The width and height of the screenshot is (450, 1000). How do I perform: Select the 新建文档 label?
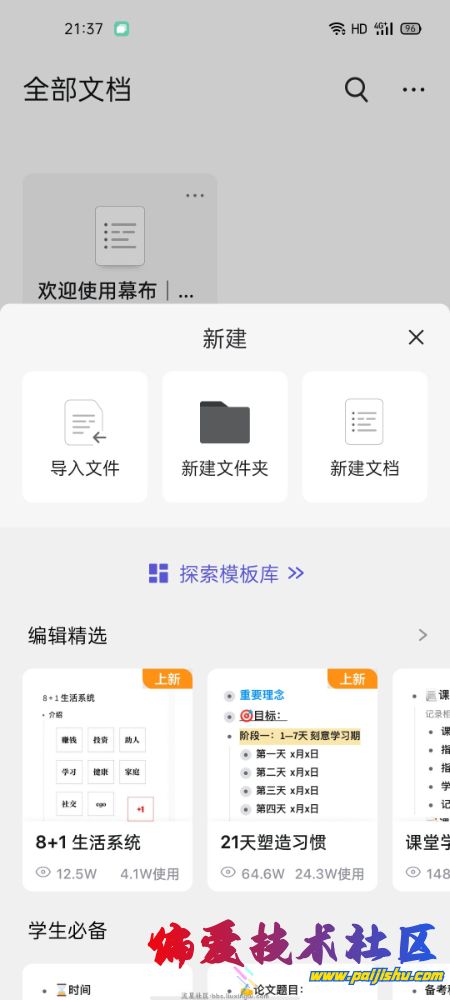click(365, 469)
